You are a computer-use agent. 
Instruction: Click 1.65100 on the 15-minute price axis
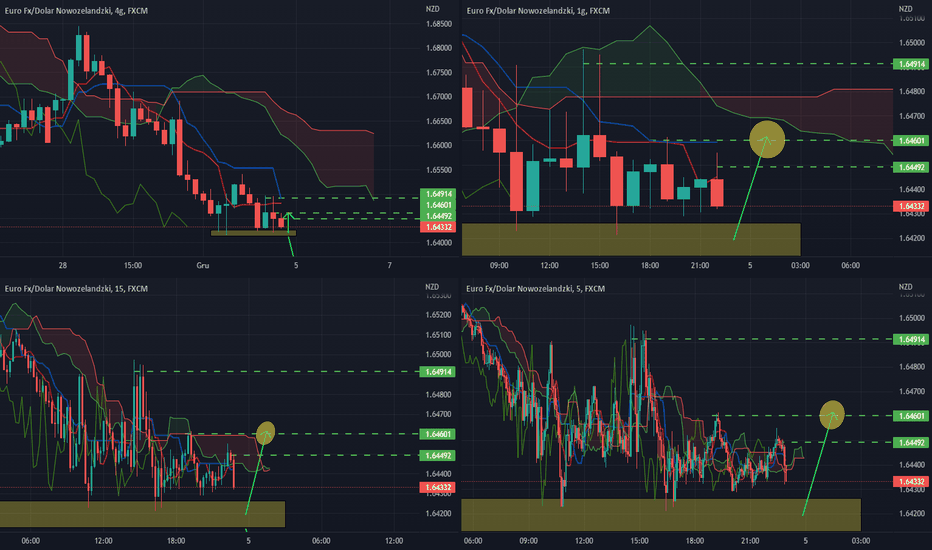[x=439, y=335]
